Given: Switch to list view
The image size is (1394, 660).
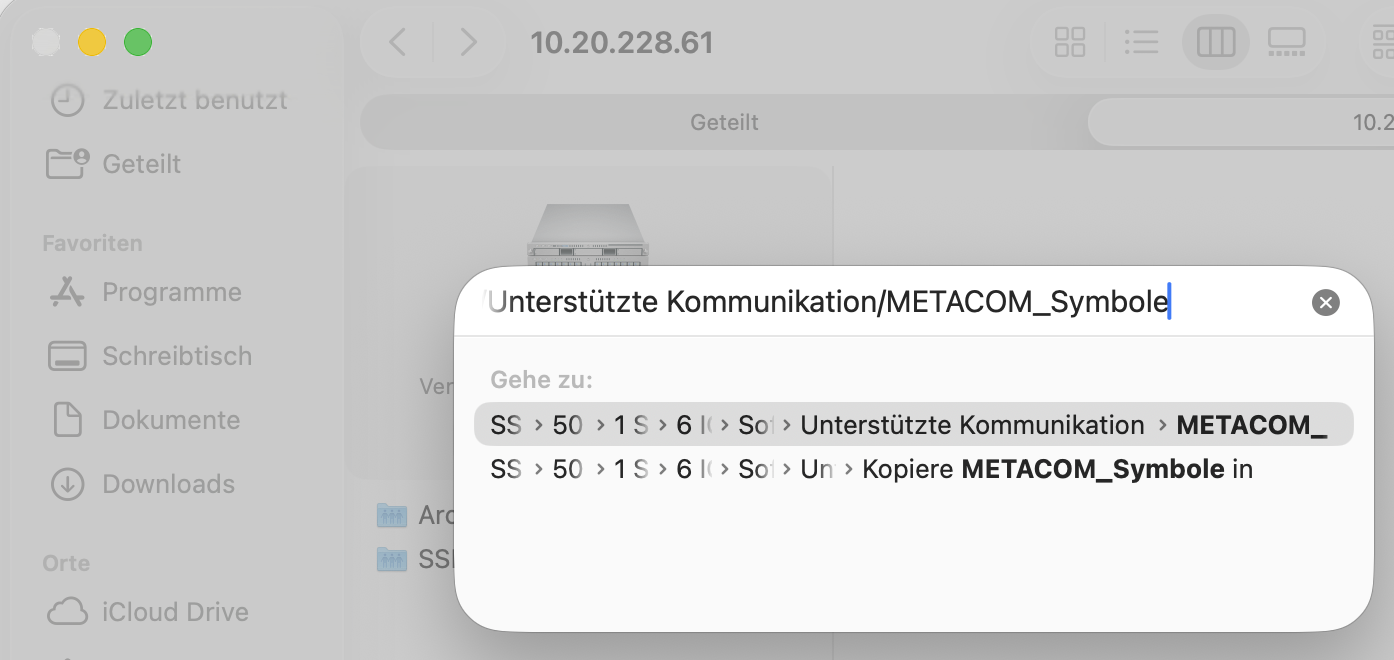Looking at the screenshot, I should click(1141, 42).
